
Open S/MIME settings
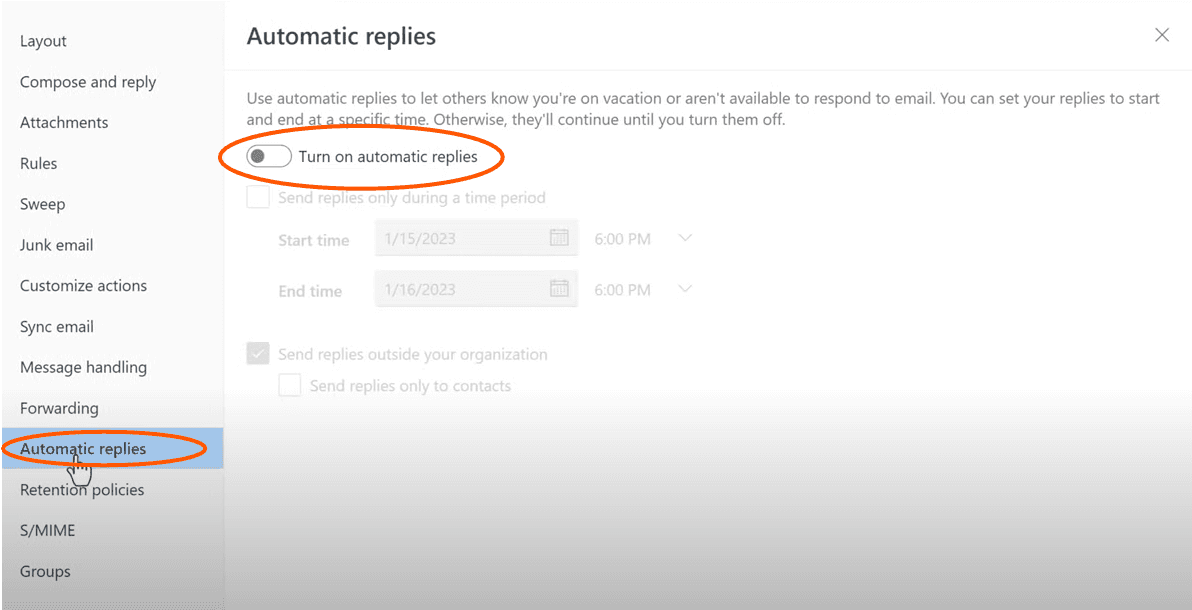click(47, 530)
